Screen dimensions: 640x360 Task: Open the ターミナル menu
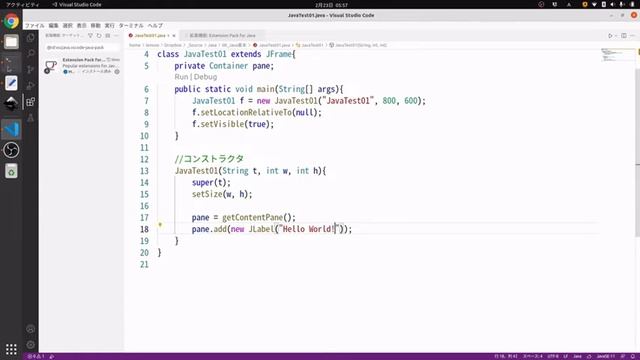point(131,25)
